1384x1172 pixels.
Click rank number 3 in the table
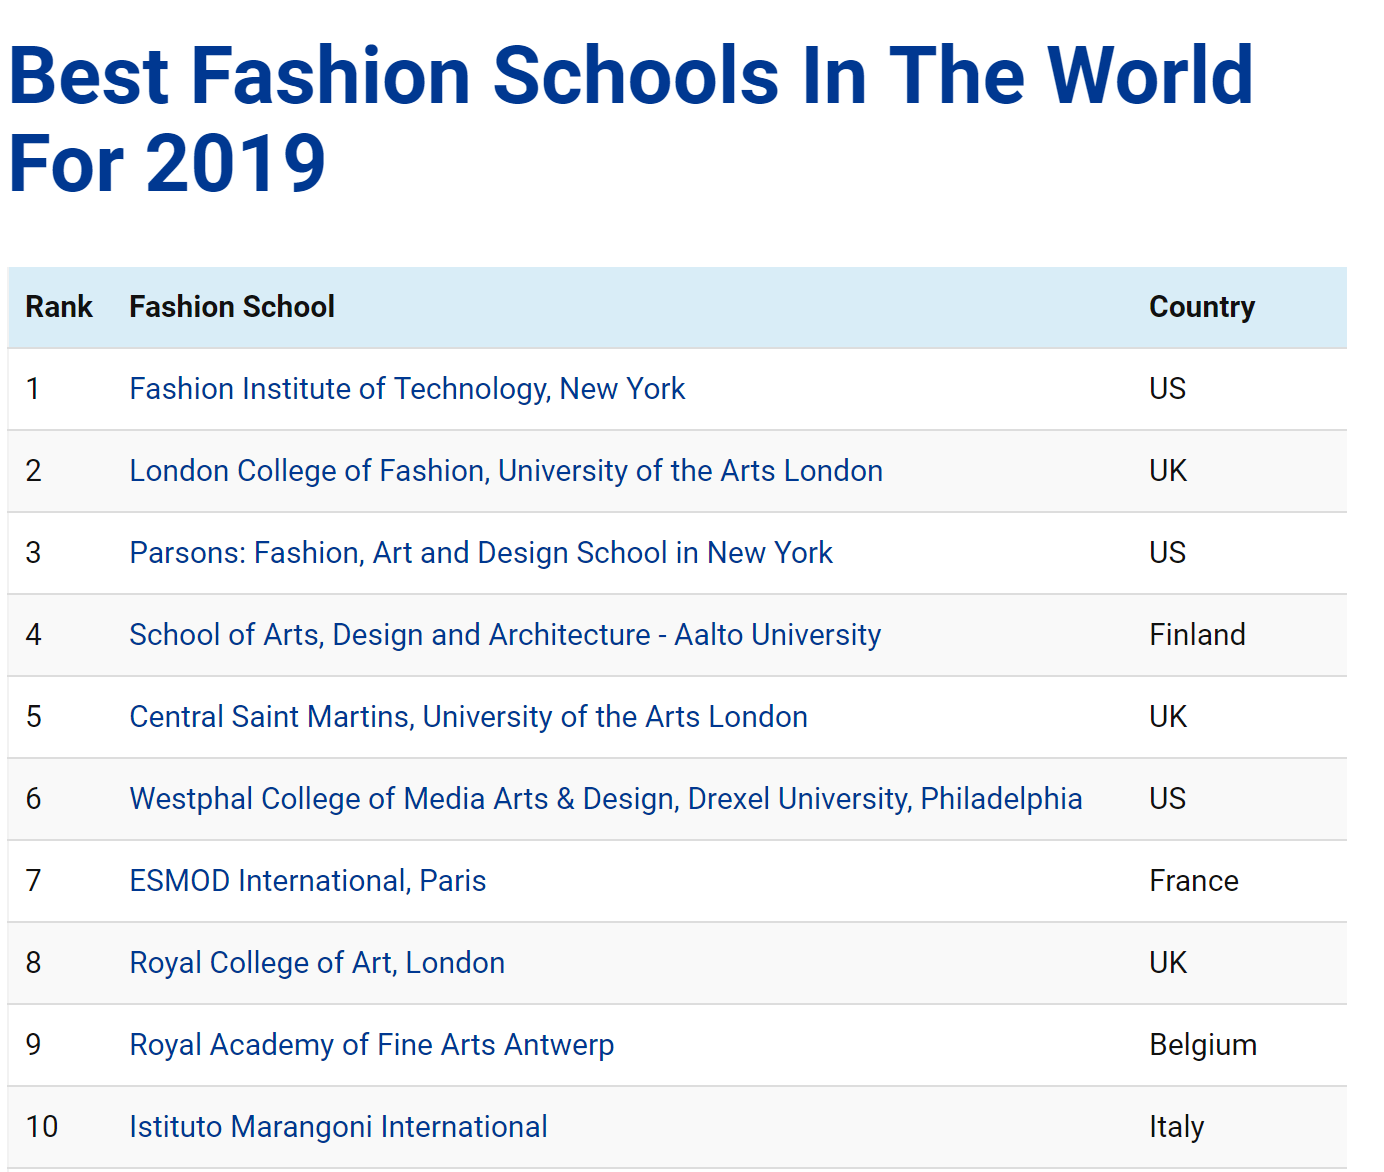pyautogui.click(x=34, y=553)
